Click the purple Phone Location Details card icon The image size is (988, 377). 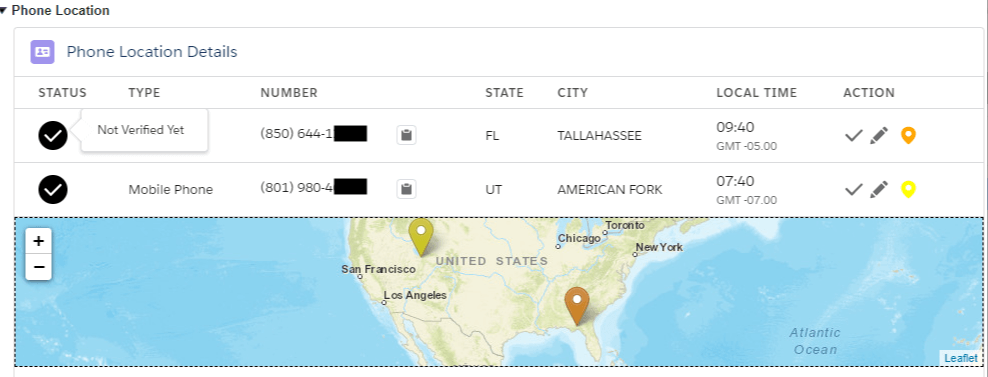42,52
